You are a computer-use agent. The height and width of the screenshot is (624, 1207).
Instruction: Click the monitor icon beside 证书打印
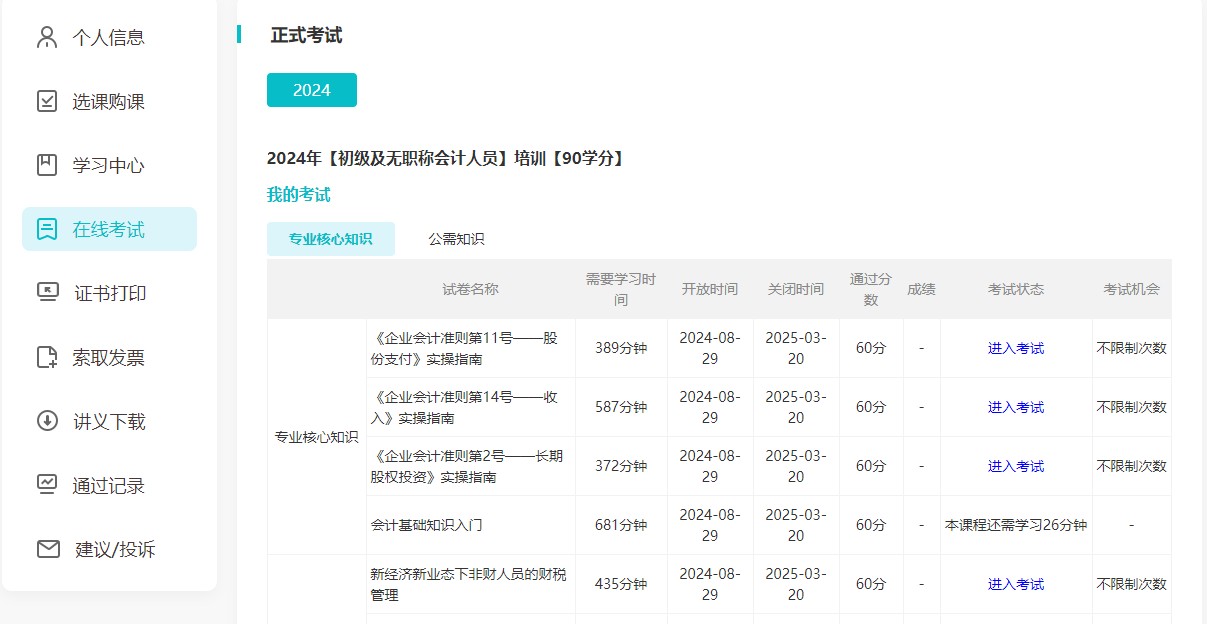[x=47, y=293]
